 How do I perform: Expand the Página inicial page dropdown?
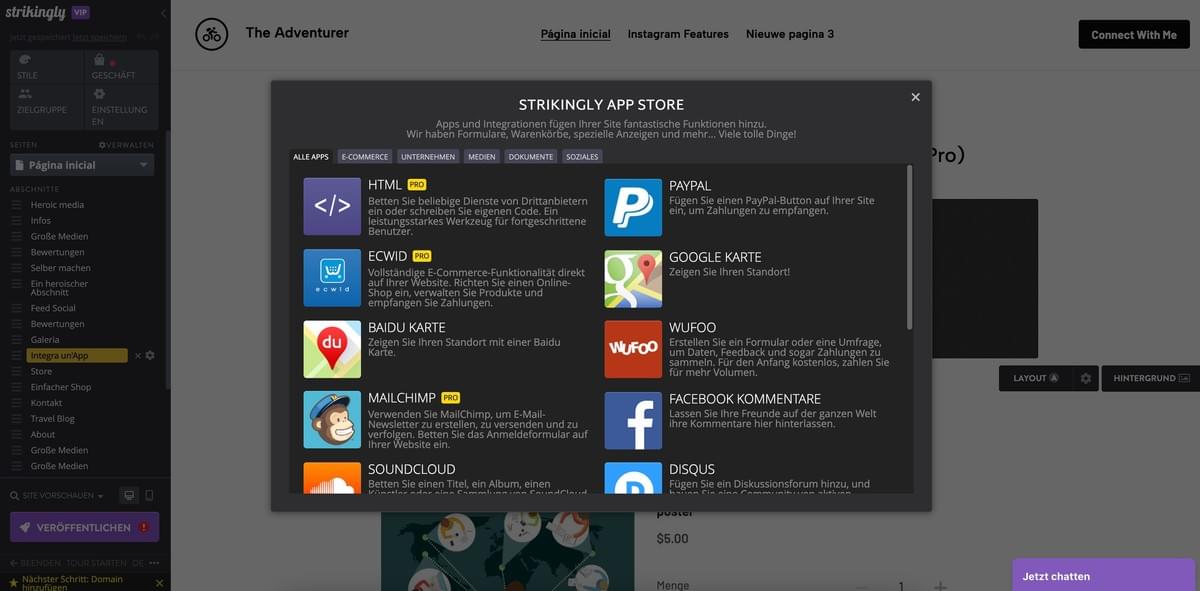(x=82, y=165)
